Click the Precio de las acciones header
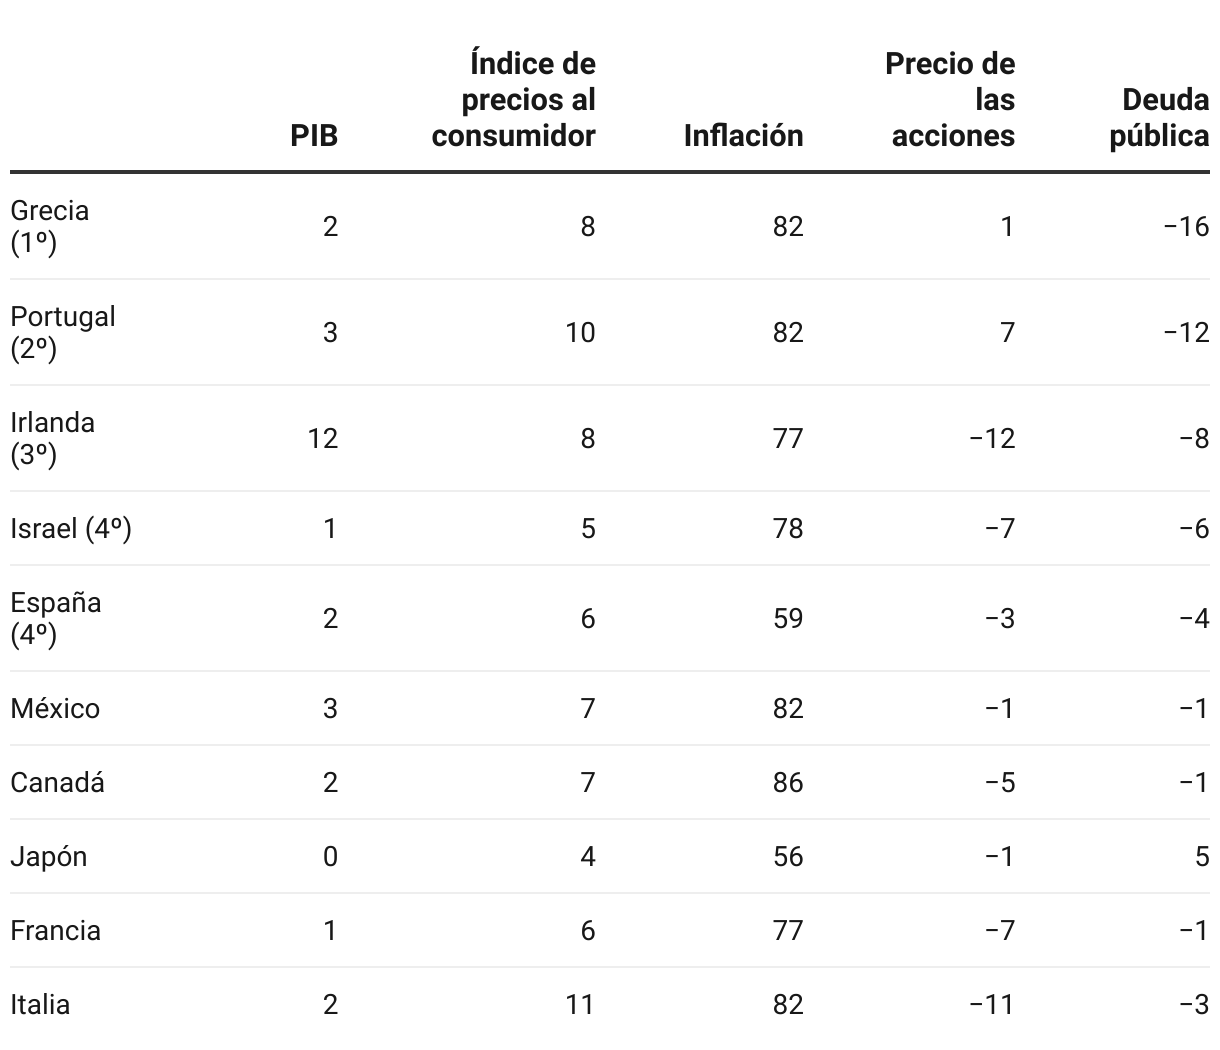 tap(951, 100)
